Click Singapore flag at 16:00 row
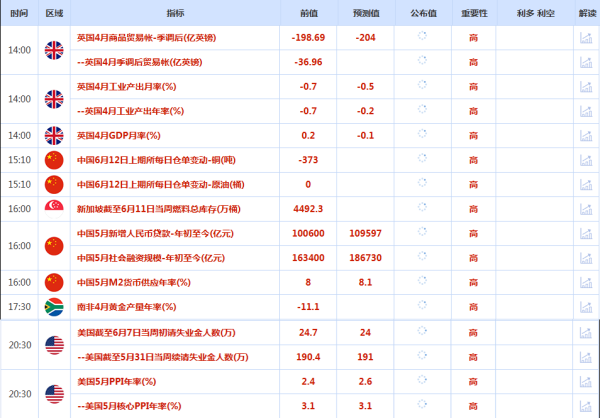Image resolution: width=600 pixels, height=418 pixels. (x=54, y=209)
